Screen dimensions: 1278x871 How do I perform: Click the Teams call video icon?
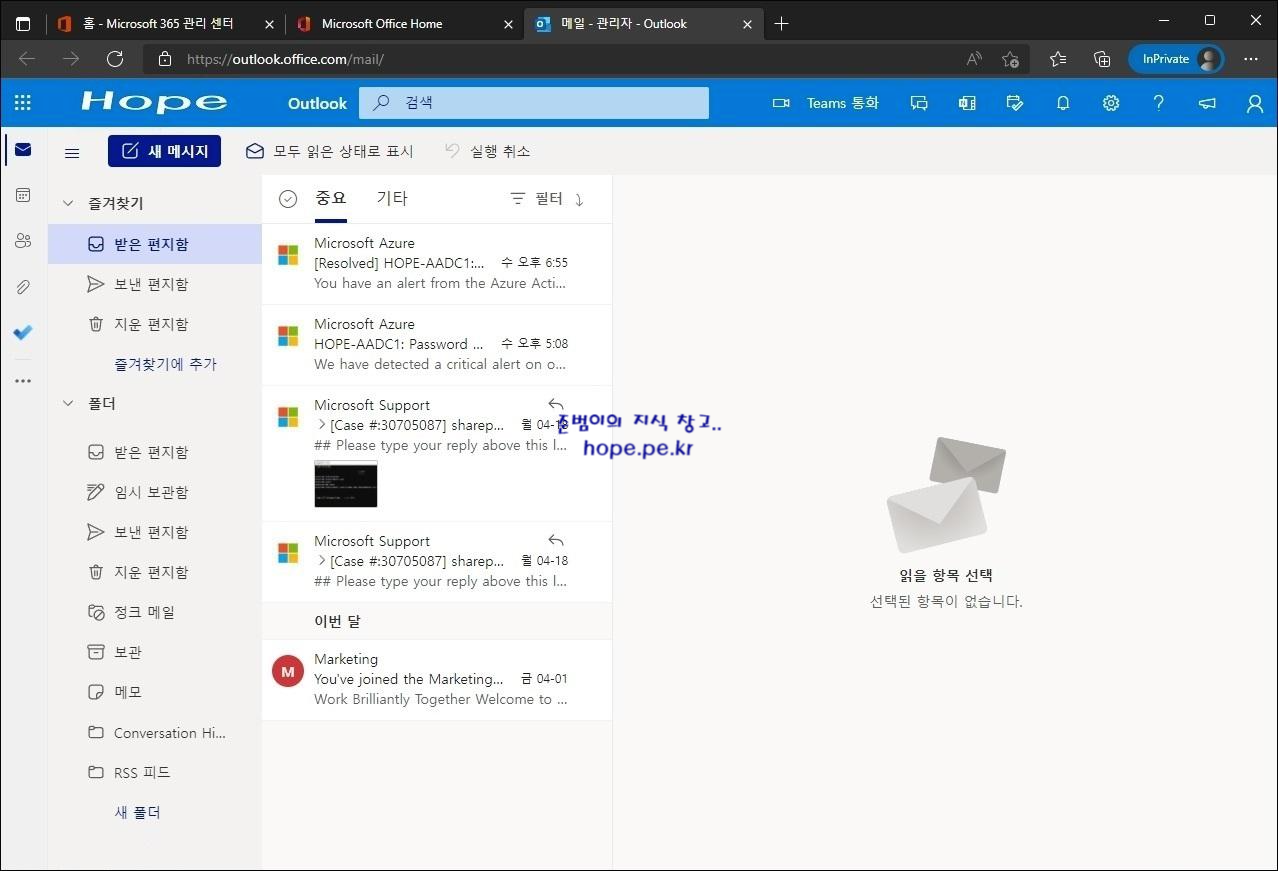point(781,103)
